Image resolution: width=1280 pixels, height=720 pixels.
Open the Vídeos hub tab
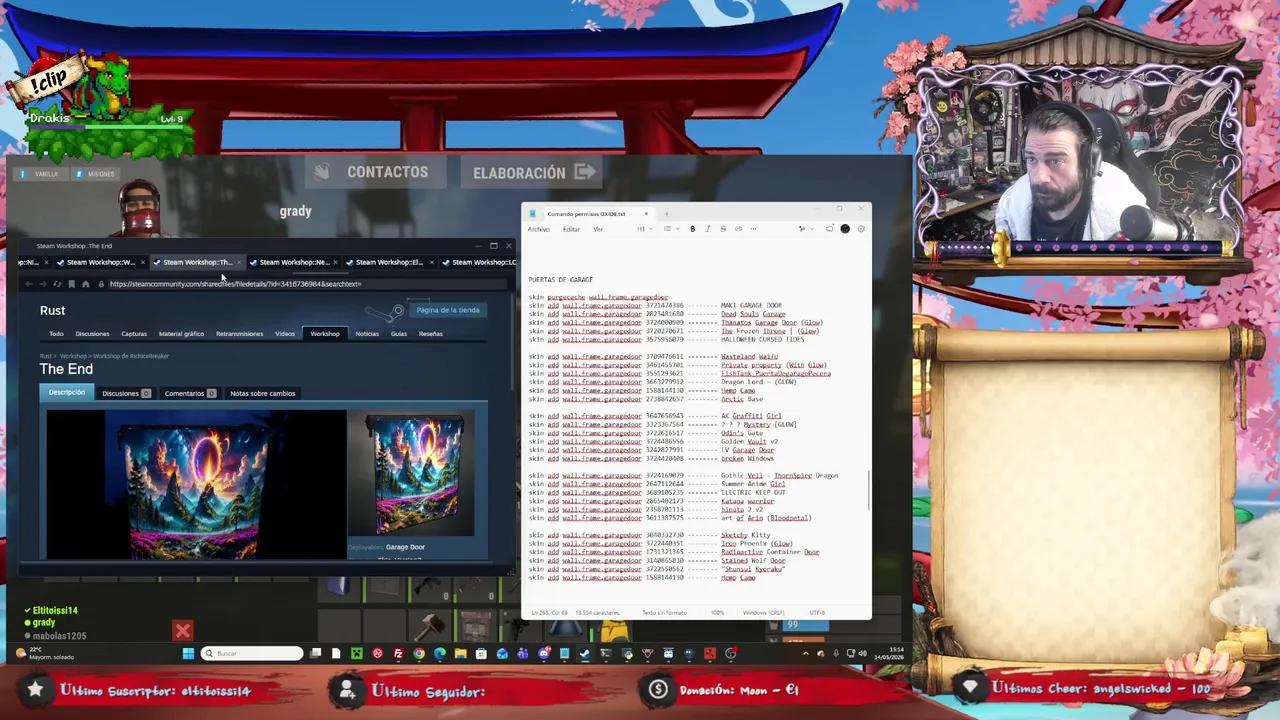[285, 334]
